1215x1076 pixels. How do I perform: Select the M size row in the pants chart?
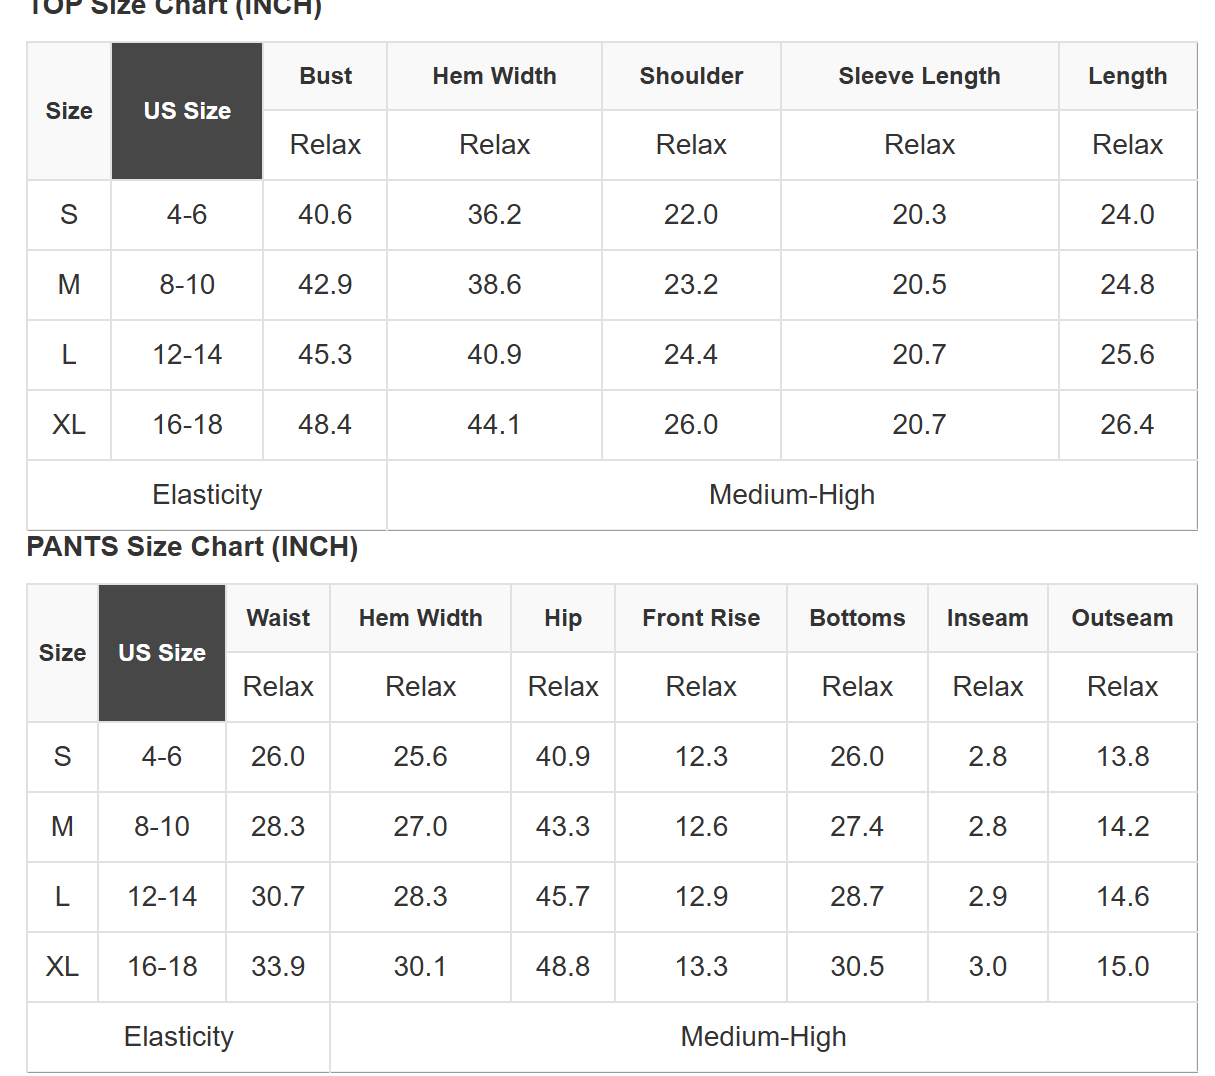point(612,827)
